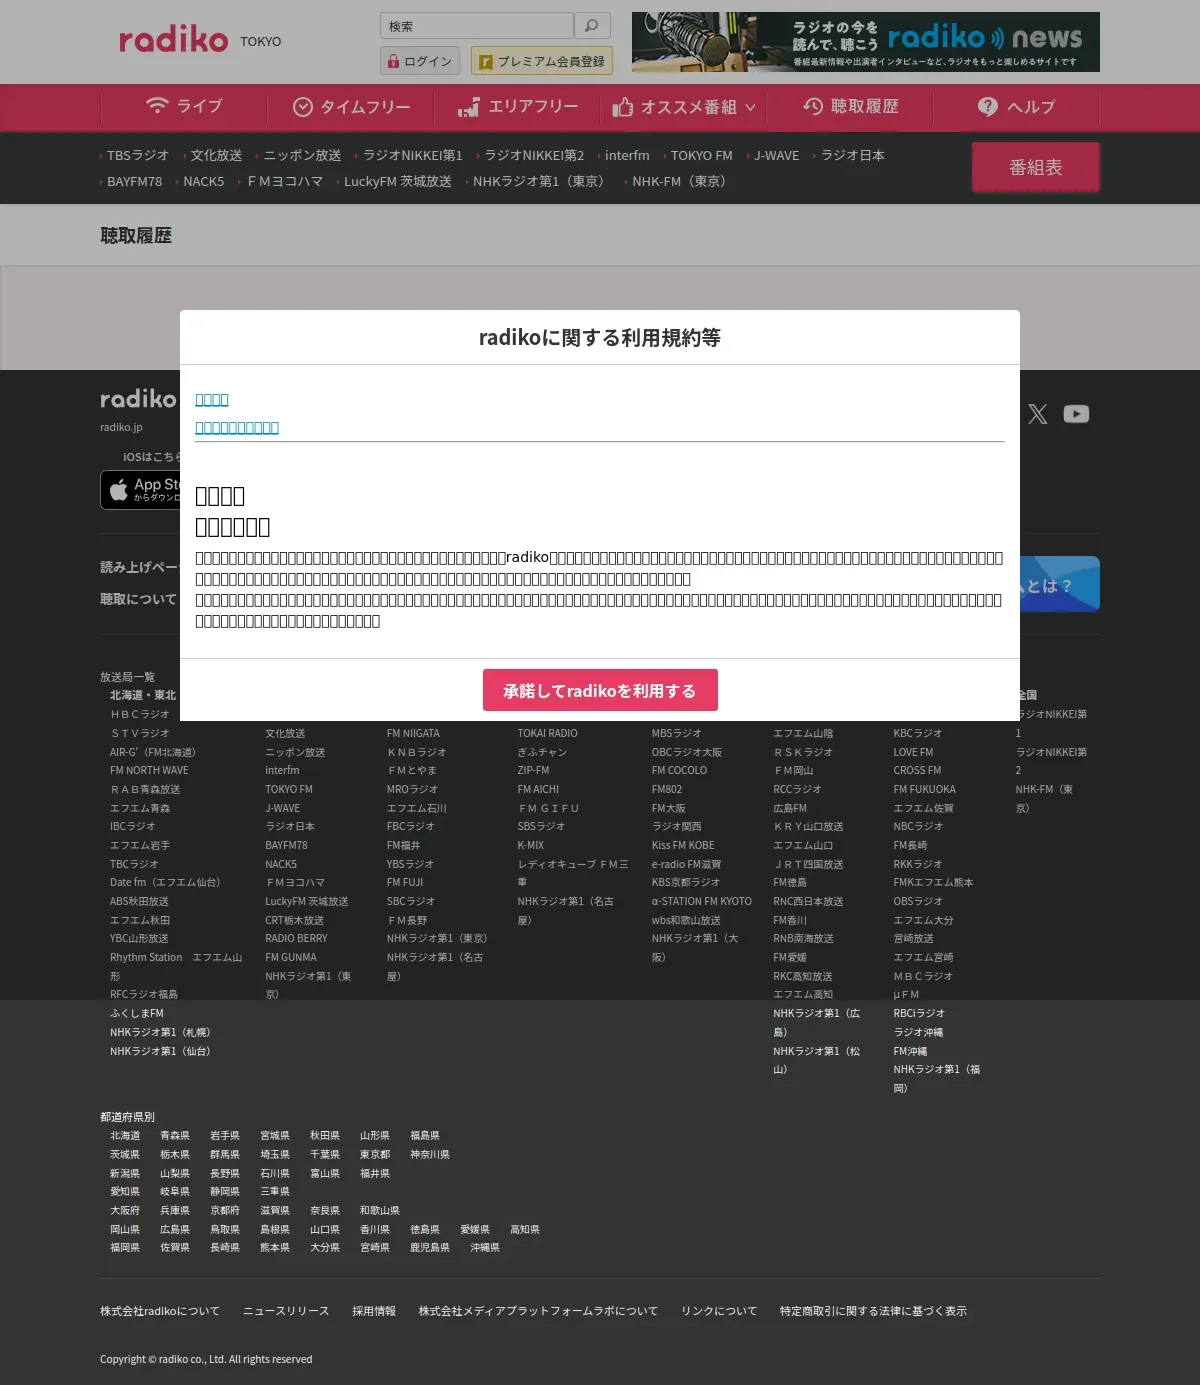Open CROSS FM footer link
Image resolution: width=1200 pixels, height=1385 pixels.
(x=917, y=771)
